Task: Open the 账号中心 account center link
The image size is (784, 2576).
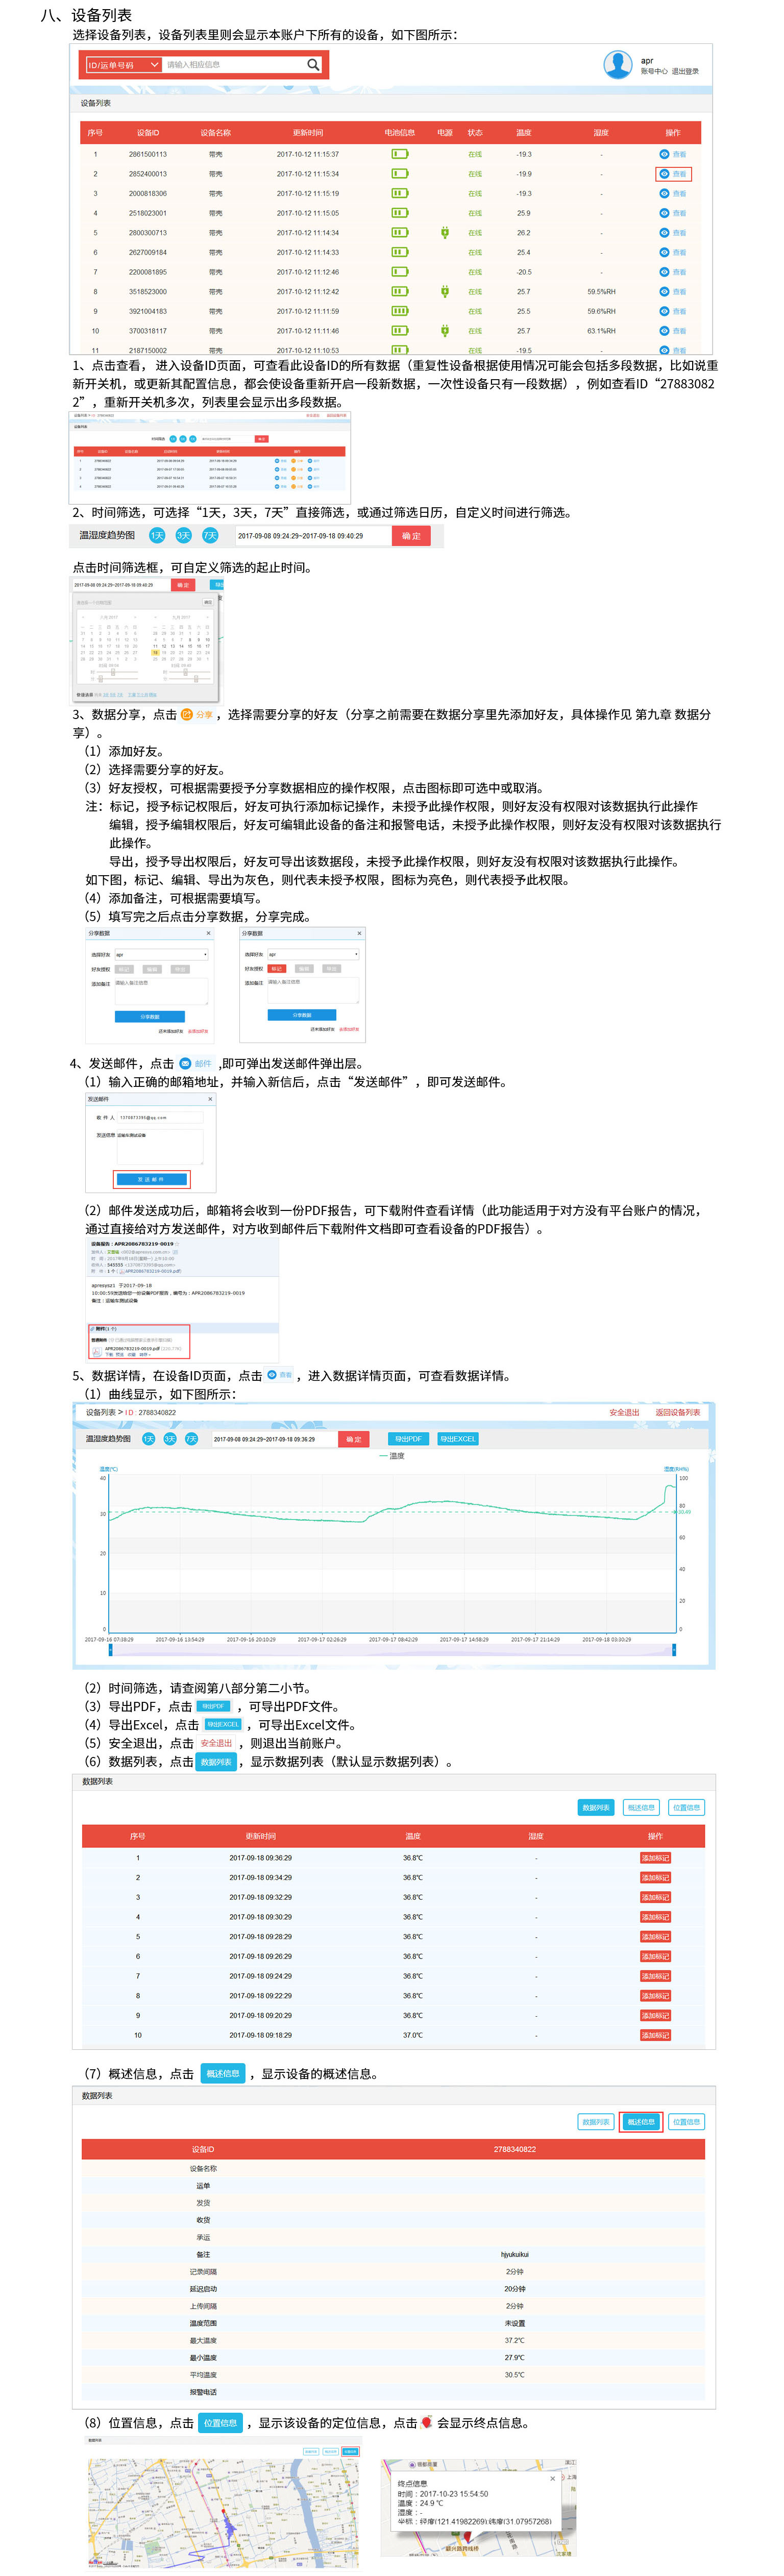Action: [654, 72]
